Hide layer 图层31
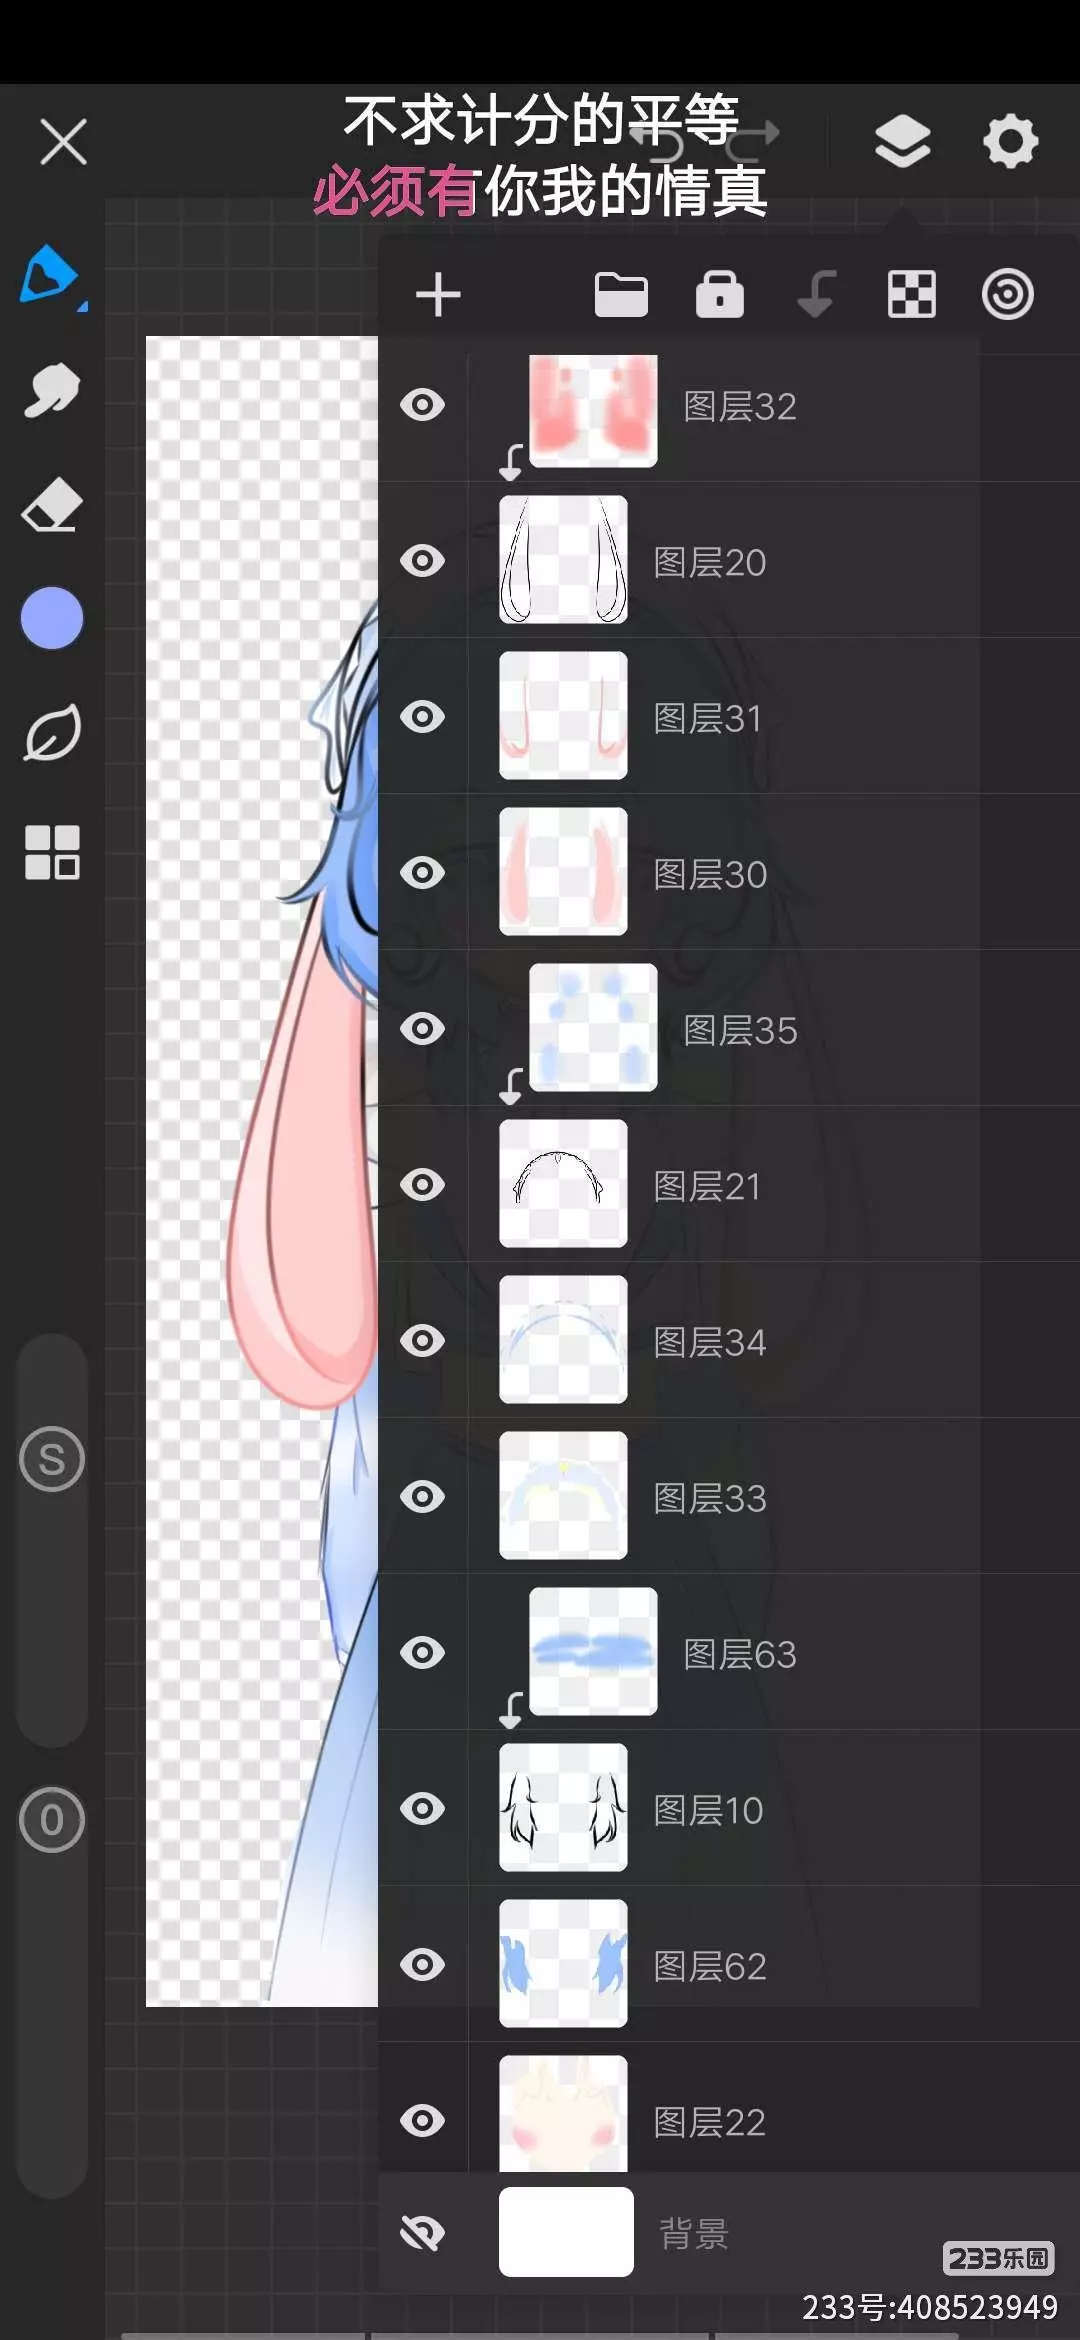The image size is (1080, 2340). [423, 717]
